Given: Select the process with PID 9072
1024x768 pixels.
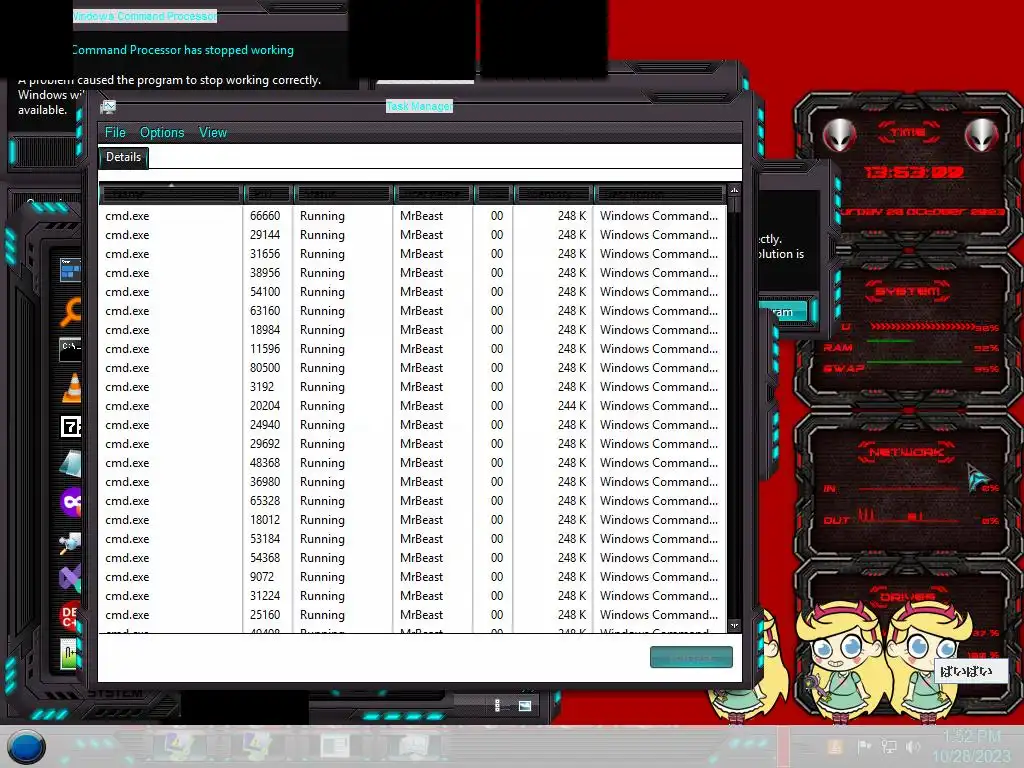Looking at the screenshot, I should coord(413,577).
